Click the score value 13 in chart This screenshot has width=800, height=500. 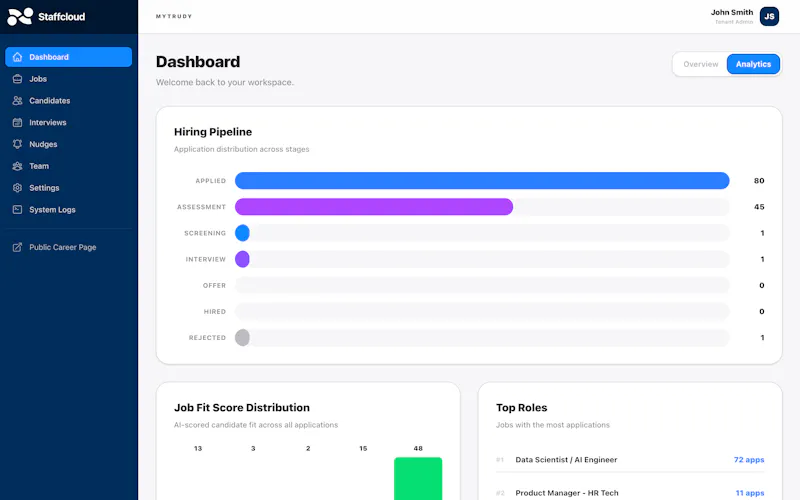coord(198,448)
